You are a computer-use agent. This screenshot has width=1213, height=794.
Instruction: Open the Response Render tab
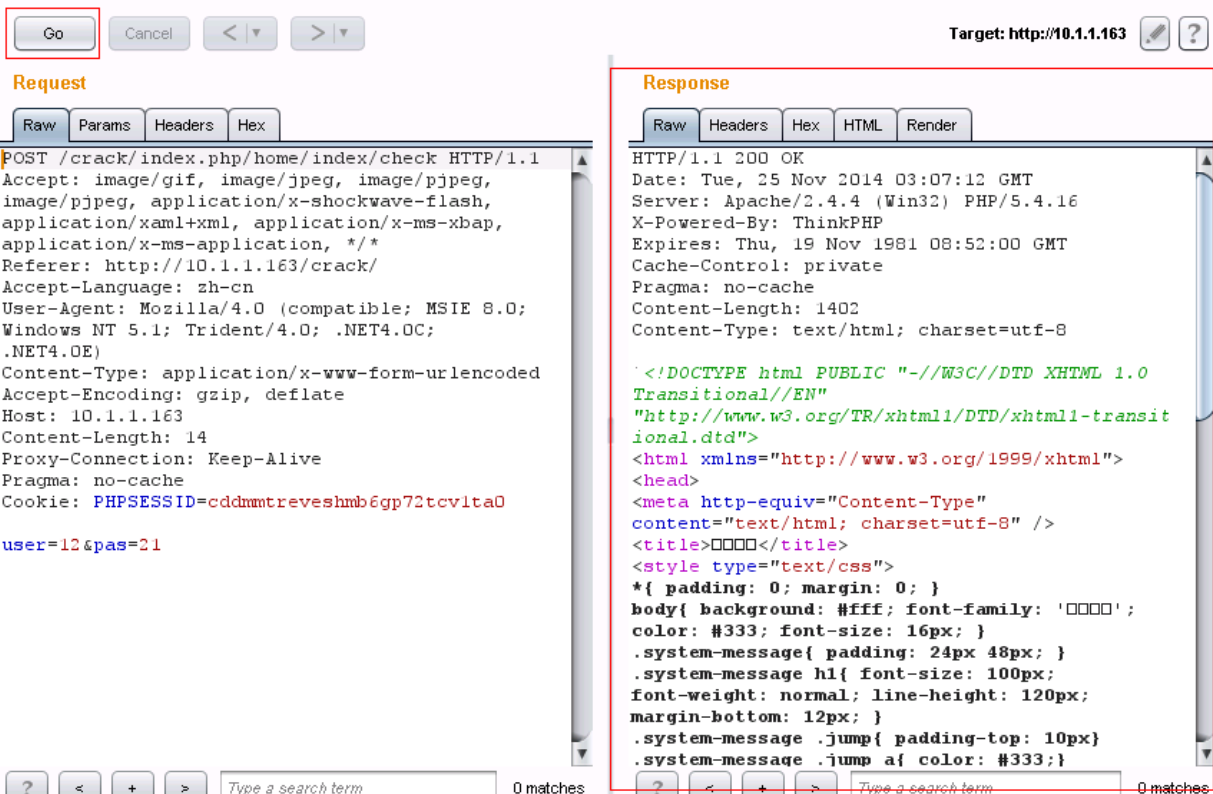(932, 125)
